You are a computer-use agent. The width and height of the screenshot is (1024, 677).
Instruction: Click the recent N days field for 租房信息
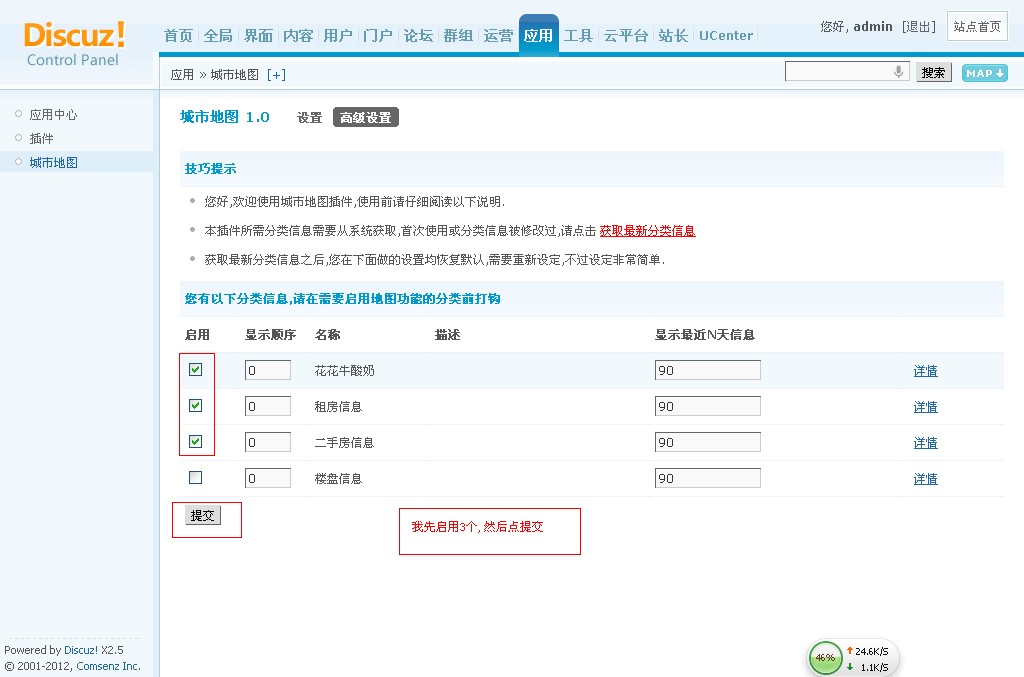(x=707, y=407)
